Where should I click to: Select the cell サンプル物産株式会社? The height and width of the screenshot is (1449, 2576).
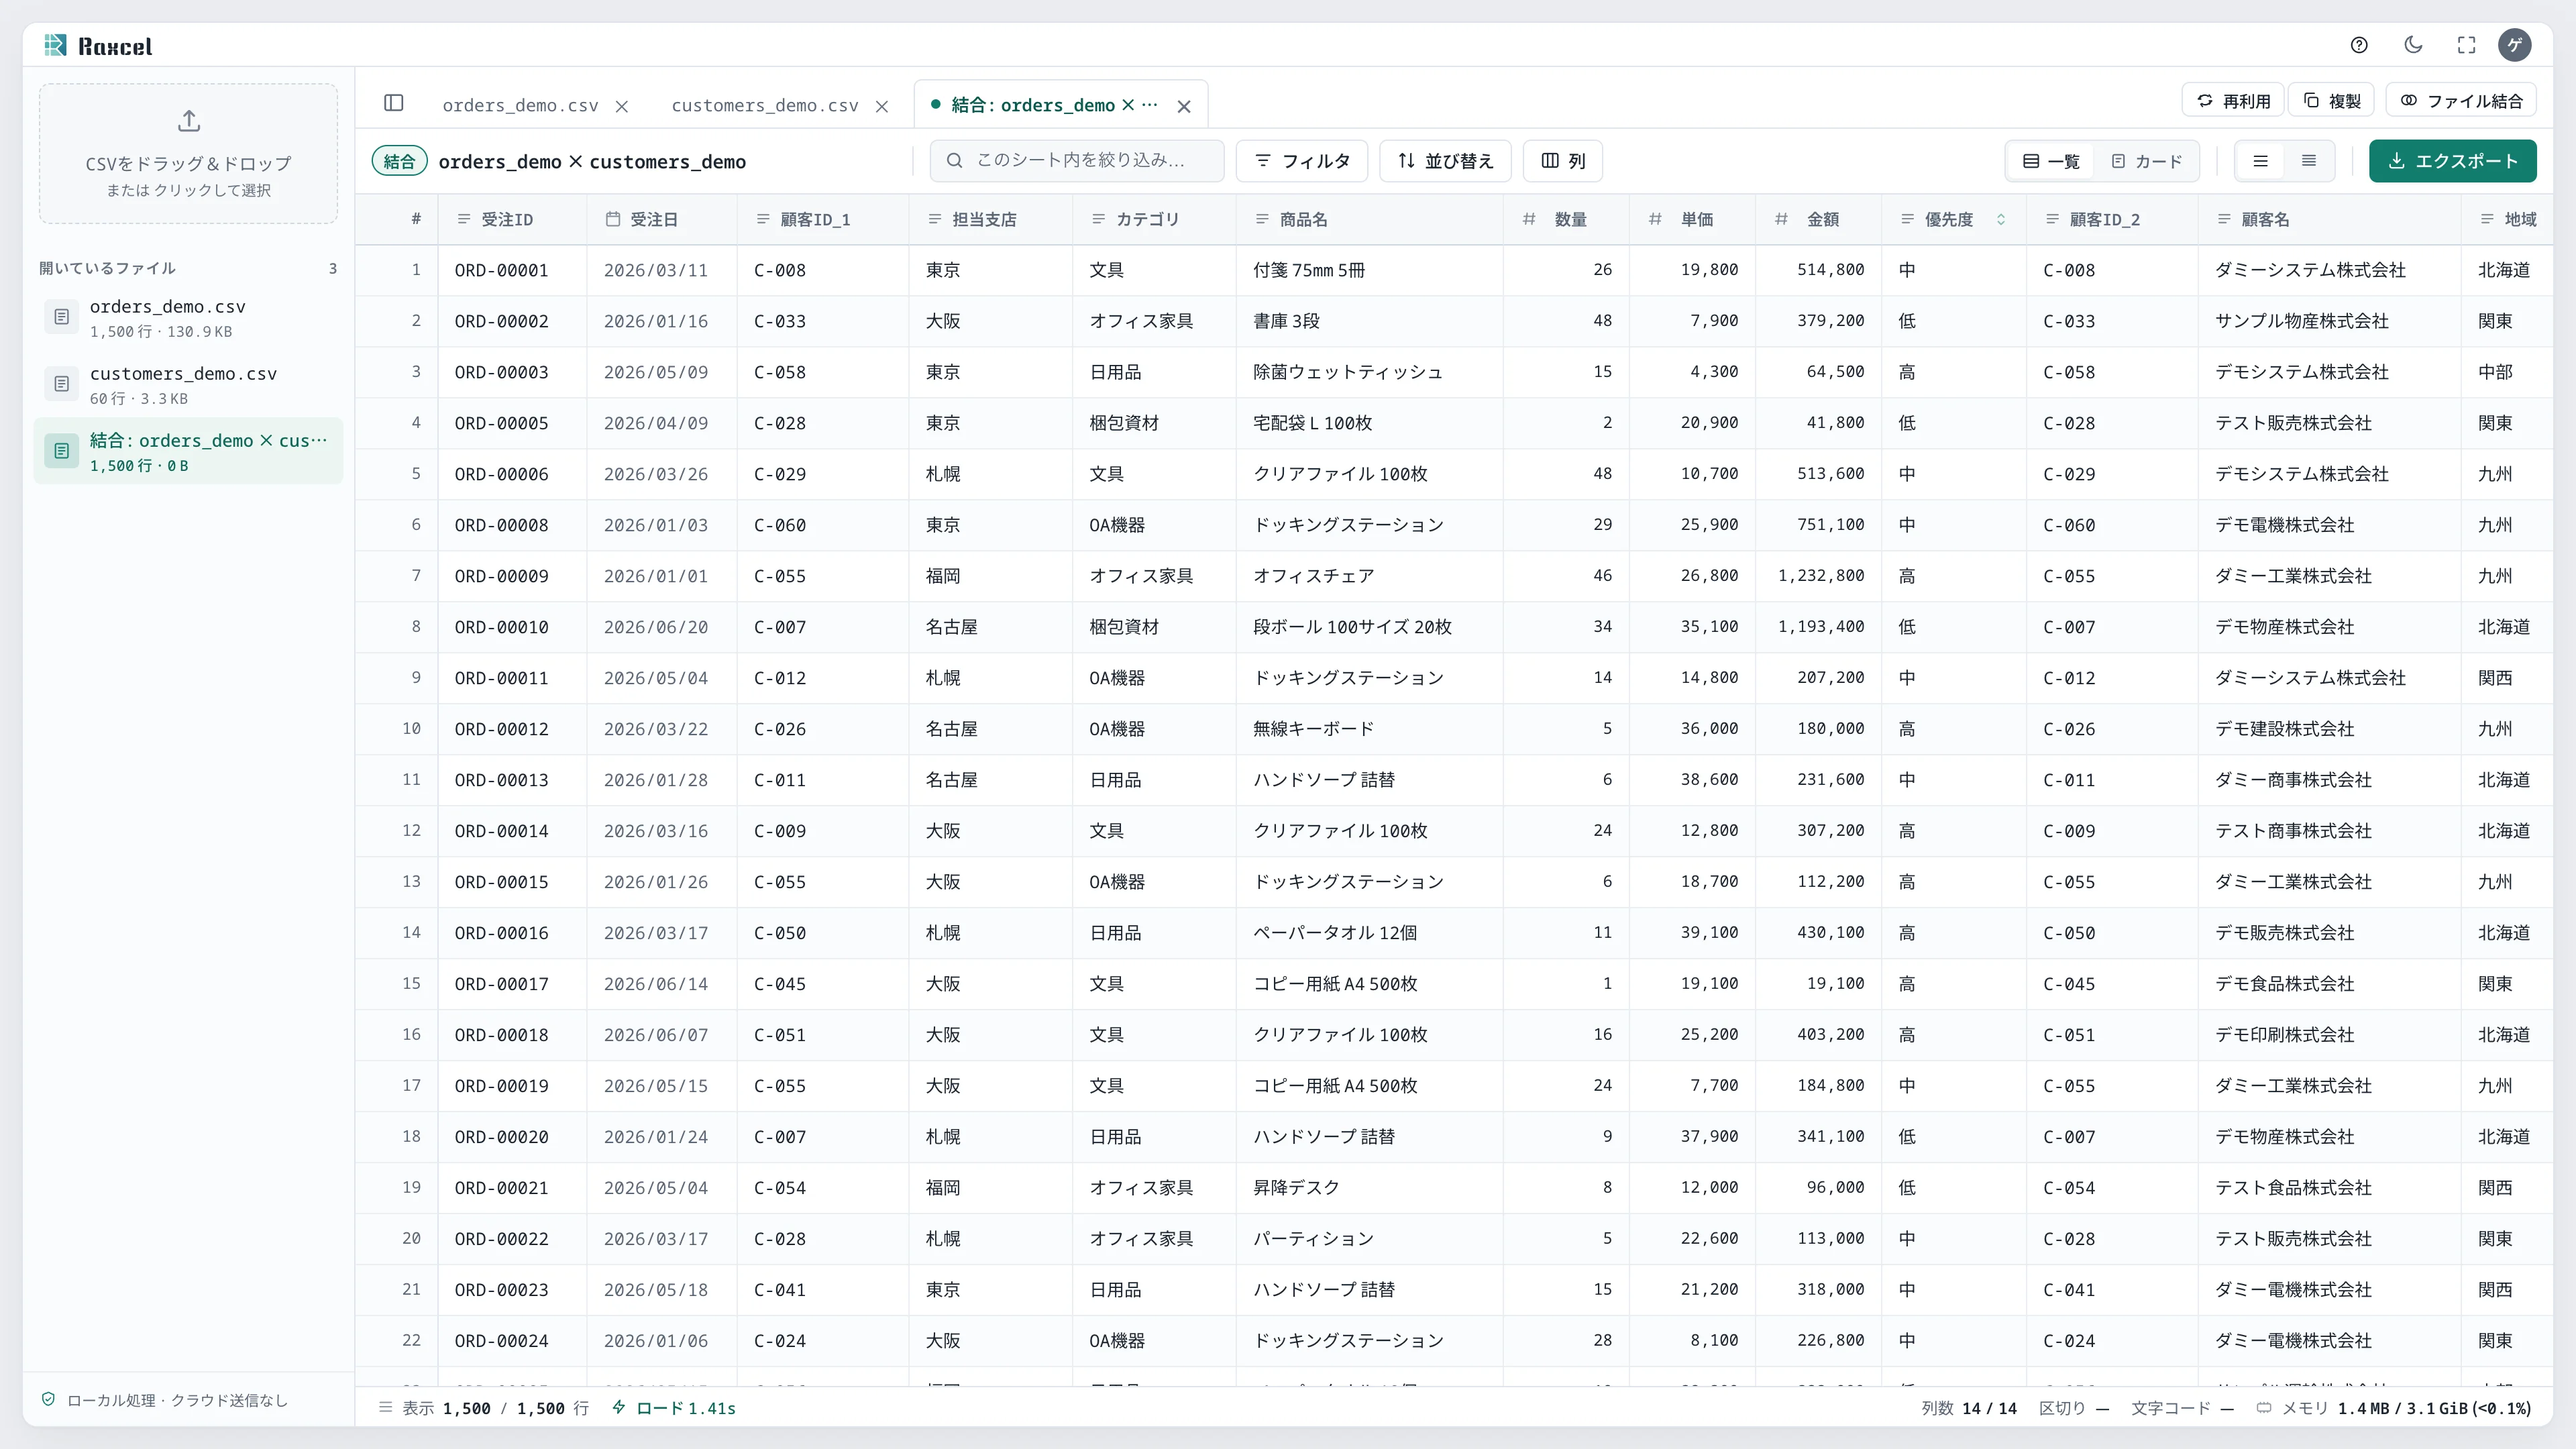pos(2329,321)
